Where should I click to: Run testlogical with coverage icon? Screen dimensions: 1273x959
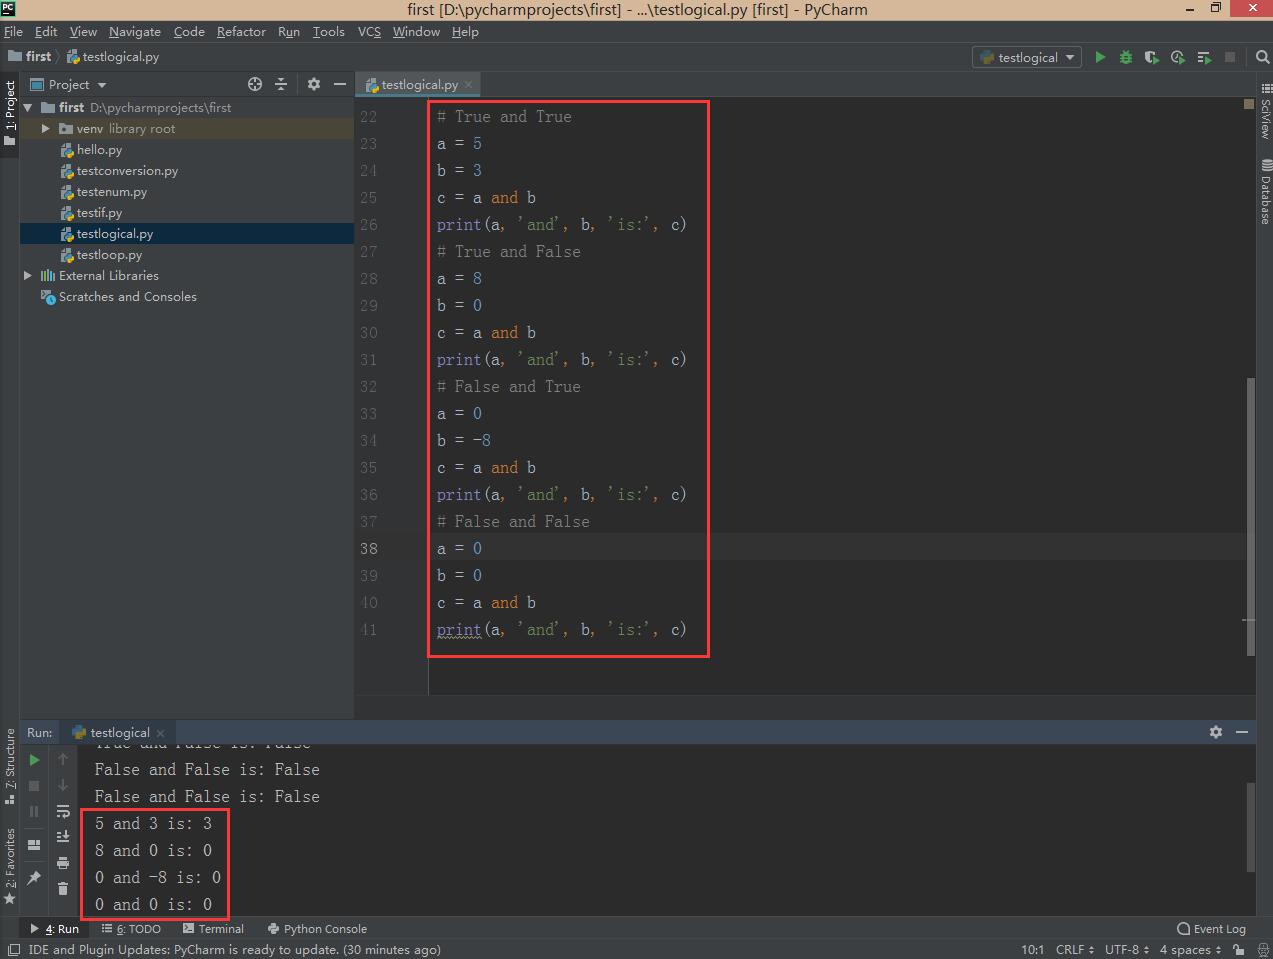tap(1152, 57)
